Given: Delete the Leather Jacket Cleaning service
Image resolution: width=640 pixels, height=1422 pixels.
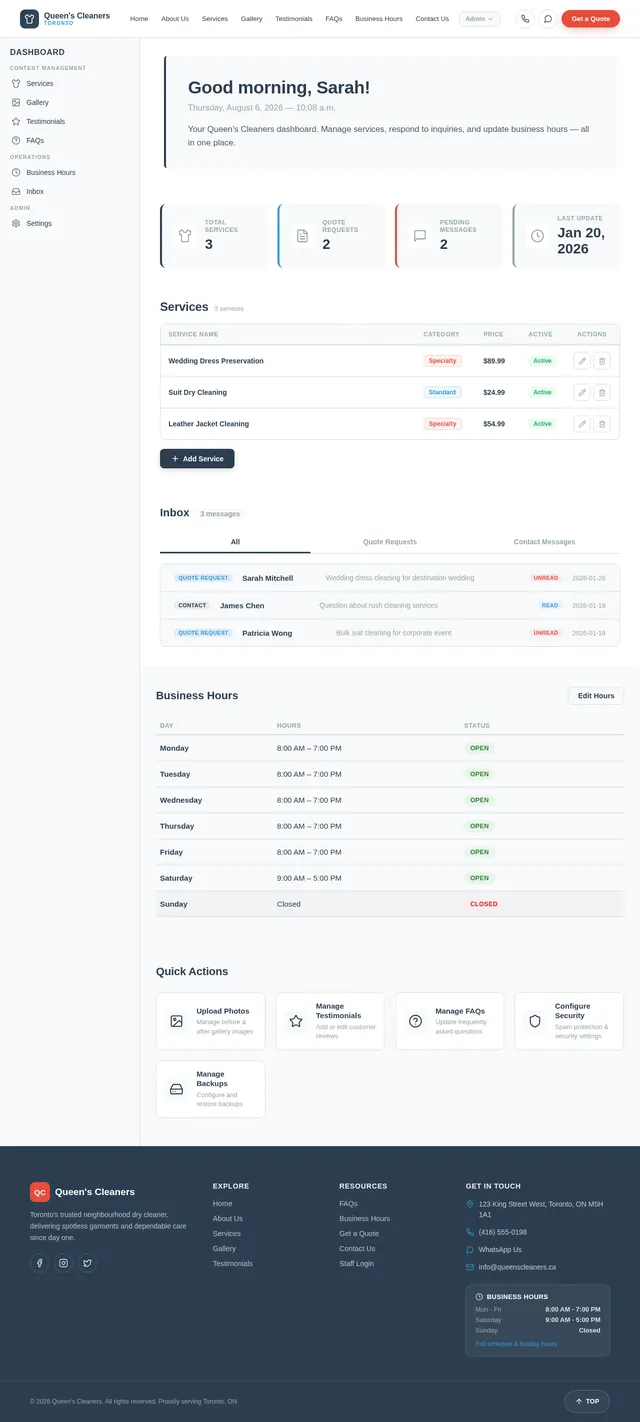Looking at the screenshot, I should click(x=602, y=424).
